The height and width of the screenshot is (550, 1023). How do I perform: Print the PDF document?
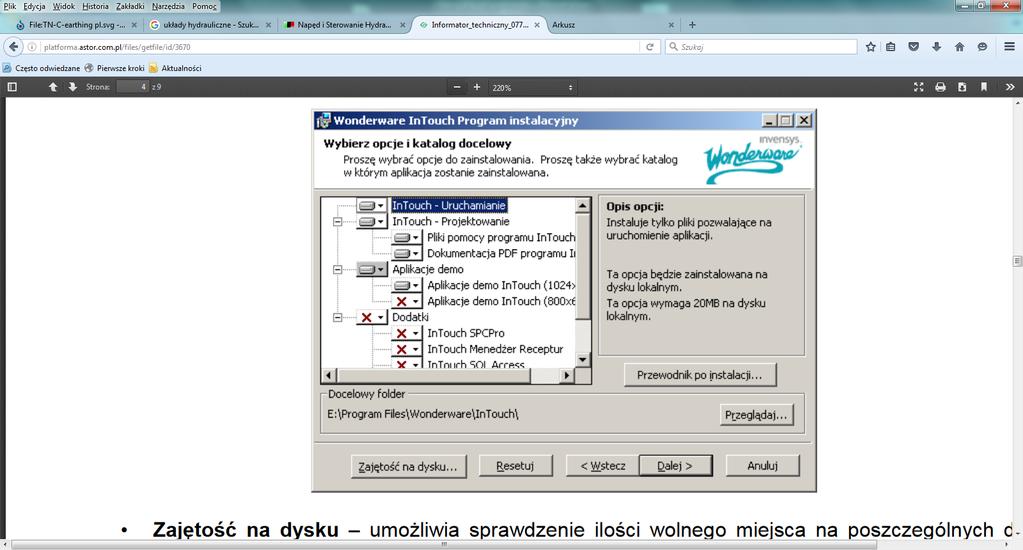coord(940,87)
